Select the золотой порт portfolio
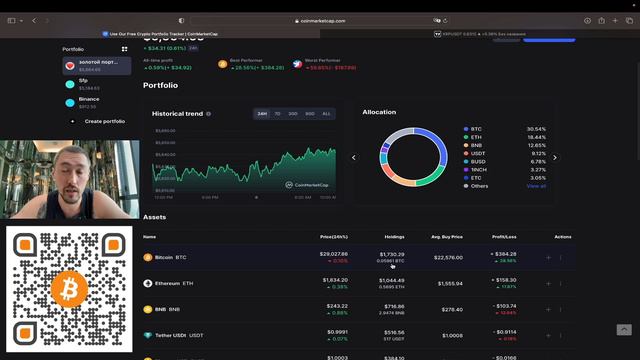This screenshot has width=640, height=360. [97, 65]
